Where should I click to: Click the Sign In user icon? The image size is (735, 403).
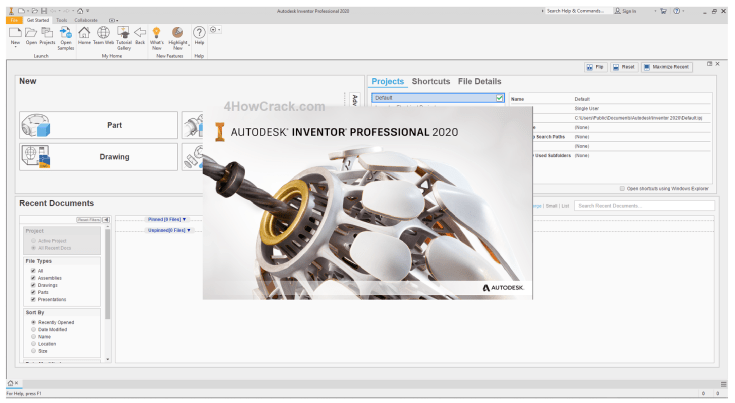tap(618, 11)
